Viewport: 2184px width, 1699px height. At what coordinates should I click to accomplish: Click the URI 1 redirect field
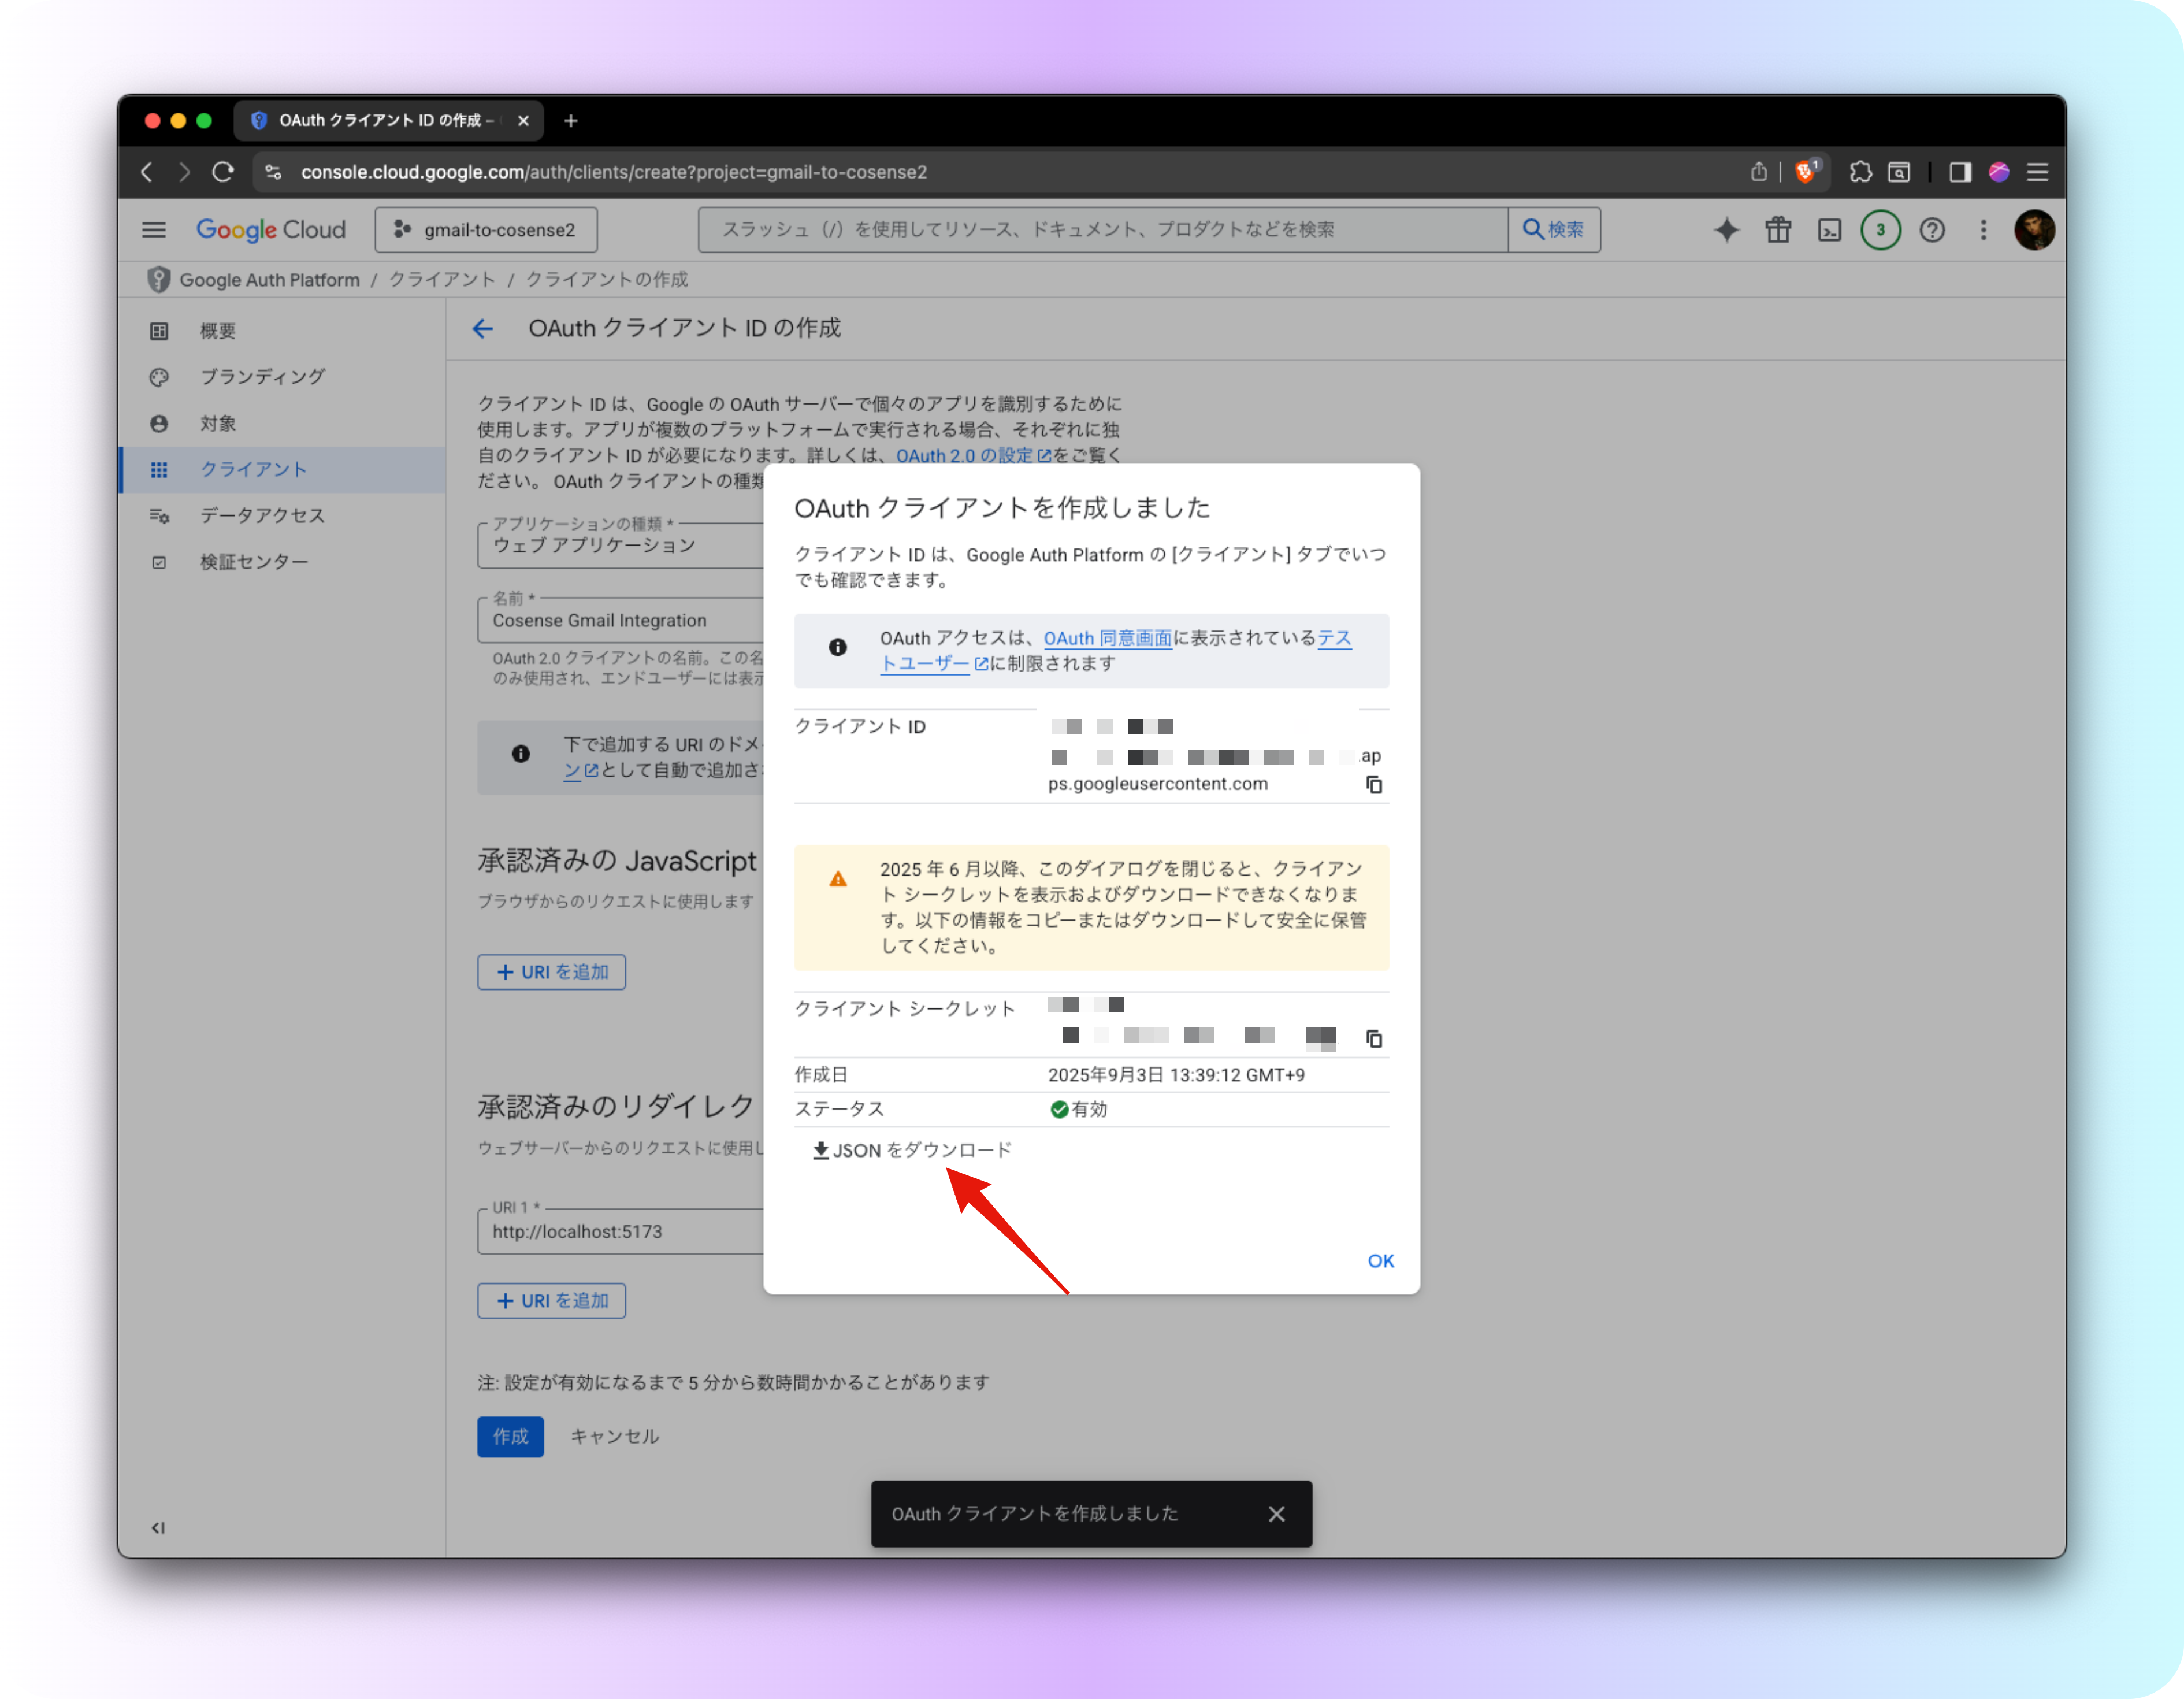point(621,1232)
